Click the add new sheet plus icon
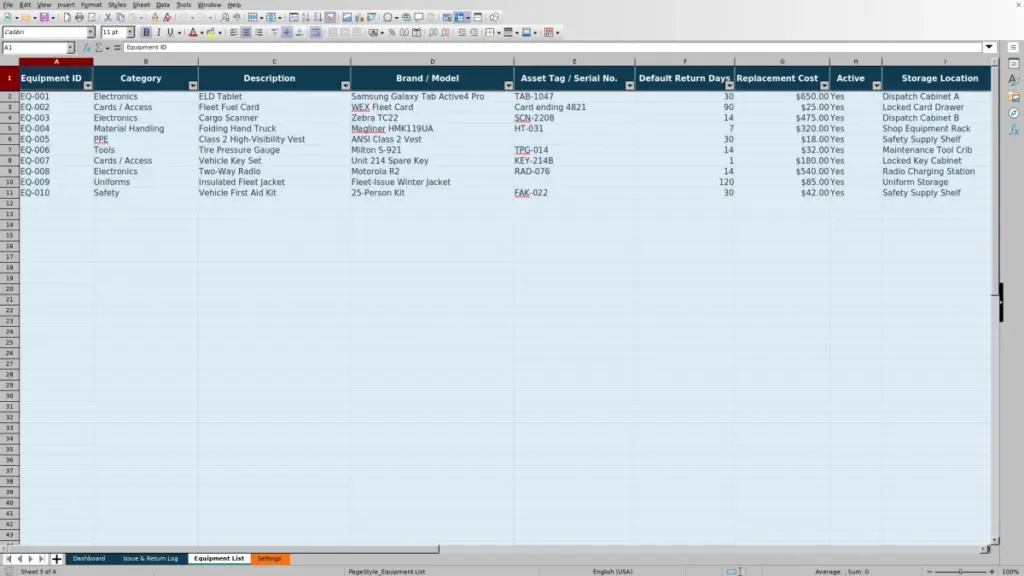Viewport: 1024px width, 576px height. [56, 559]
